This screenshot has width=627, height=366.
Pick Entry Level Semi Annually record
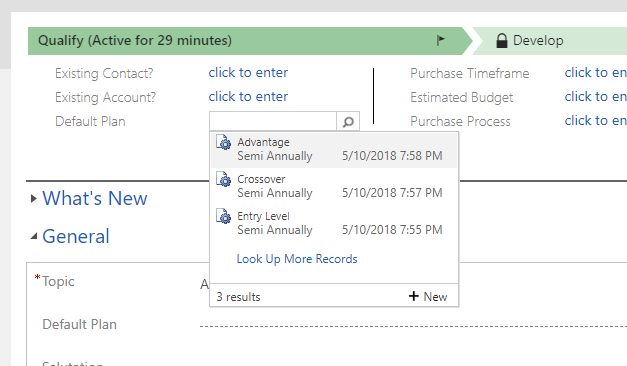click(x=334, y=223)
